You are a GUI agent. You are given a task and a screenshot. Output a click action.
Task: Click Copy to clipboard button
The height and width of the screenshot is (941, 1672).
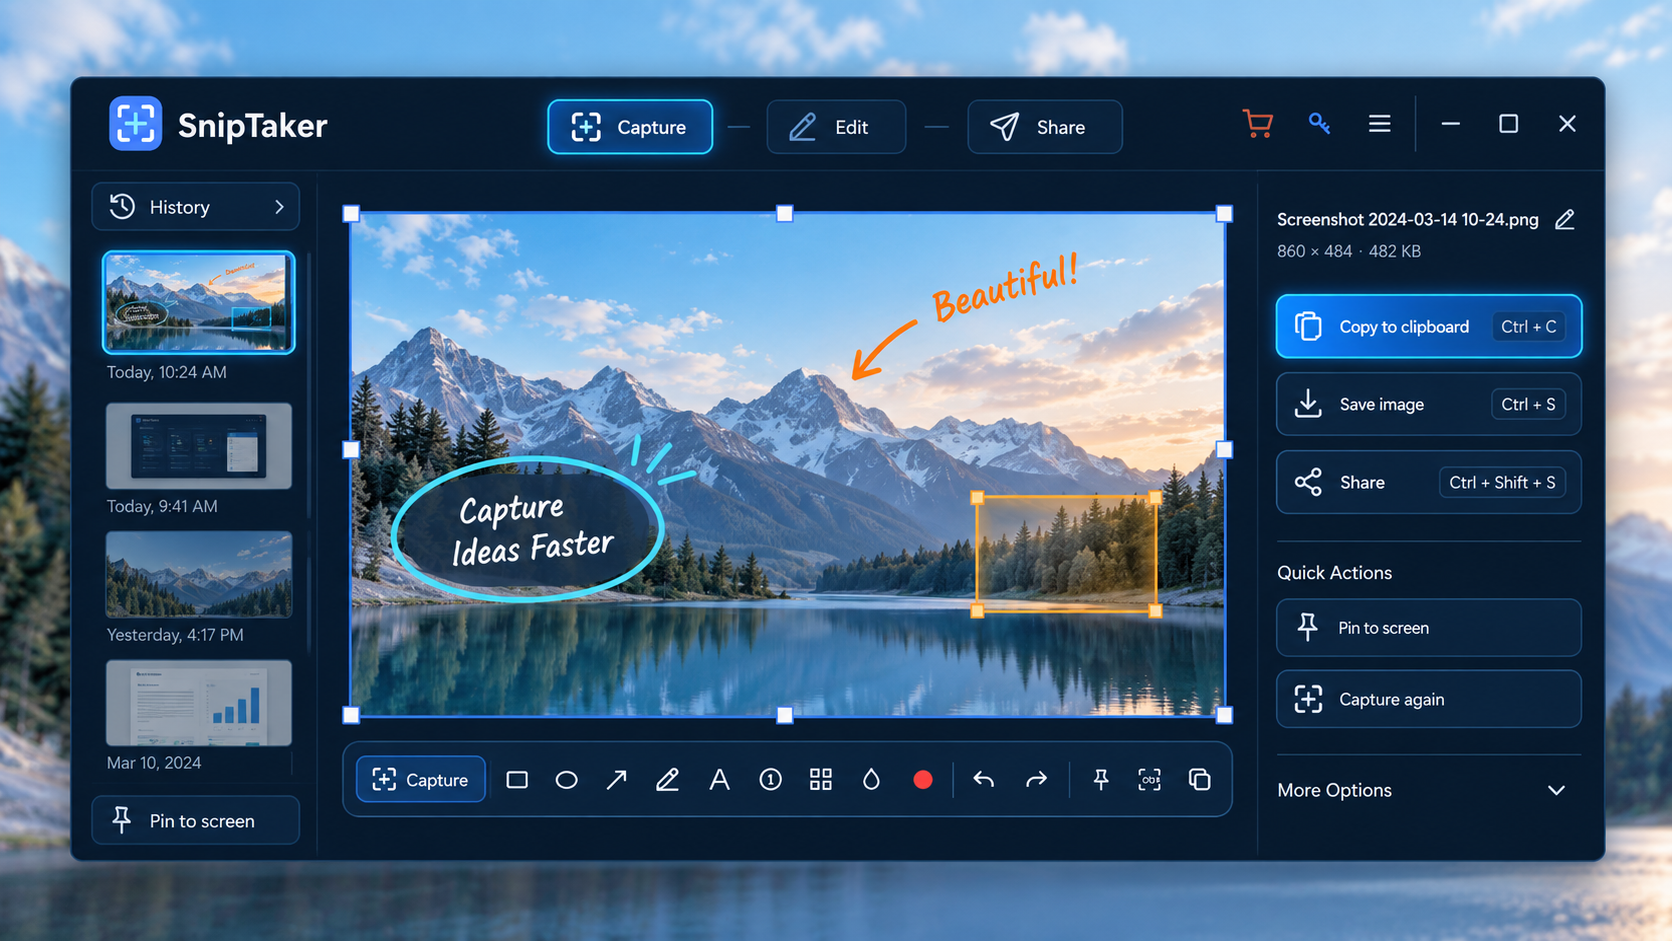[x=1429, y=326]
